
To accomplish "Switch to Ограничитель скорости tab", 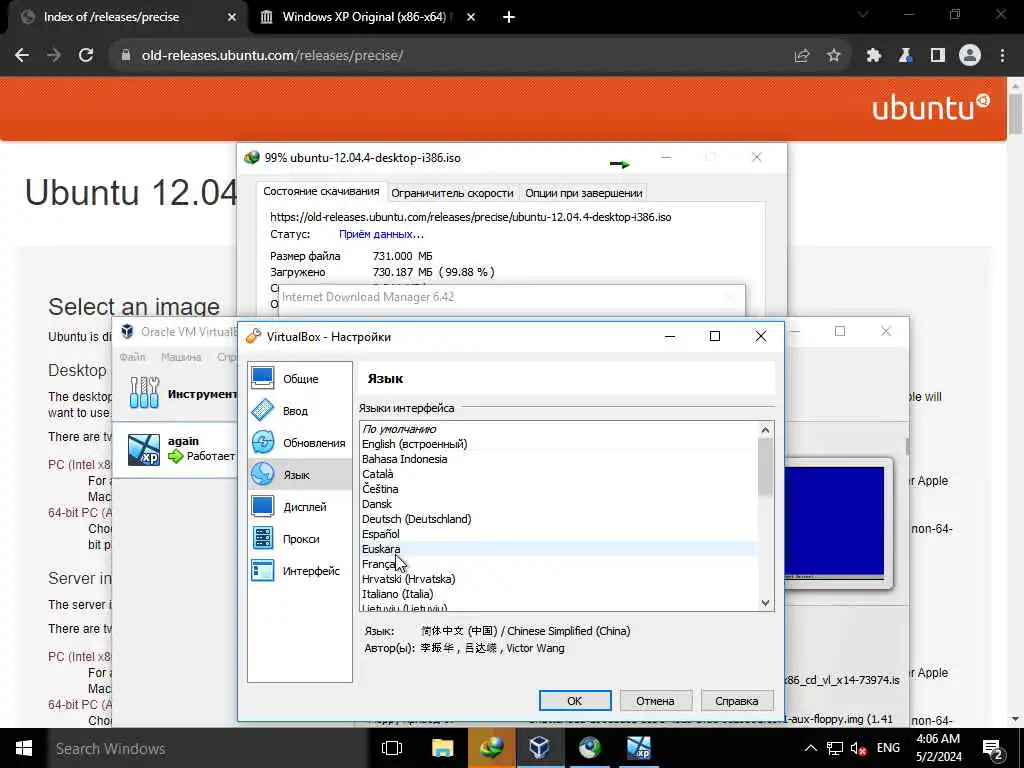I will pos(452,193).
